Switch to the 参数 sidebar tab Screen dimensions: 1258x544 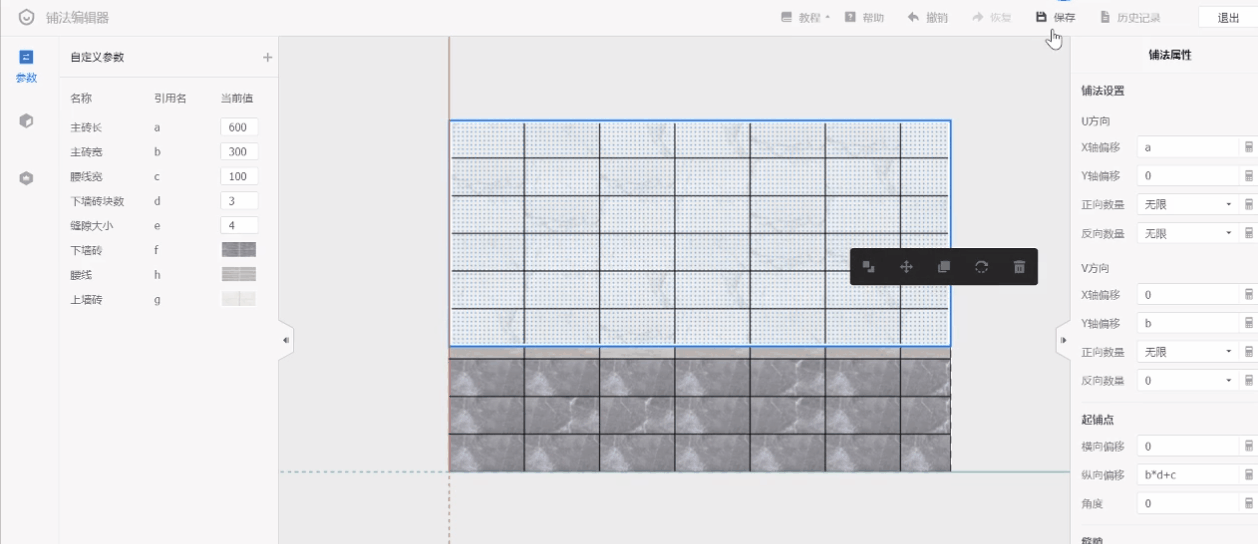click(27, 66)
